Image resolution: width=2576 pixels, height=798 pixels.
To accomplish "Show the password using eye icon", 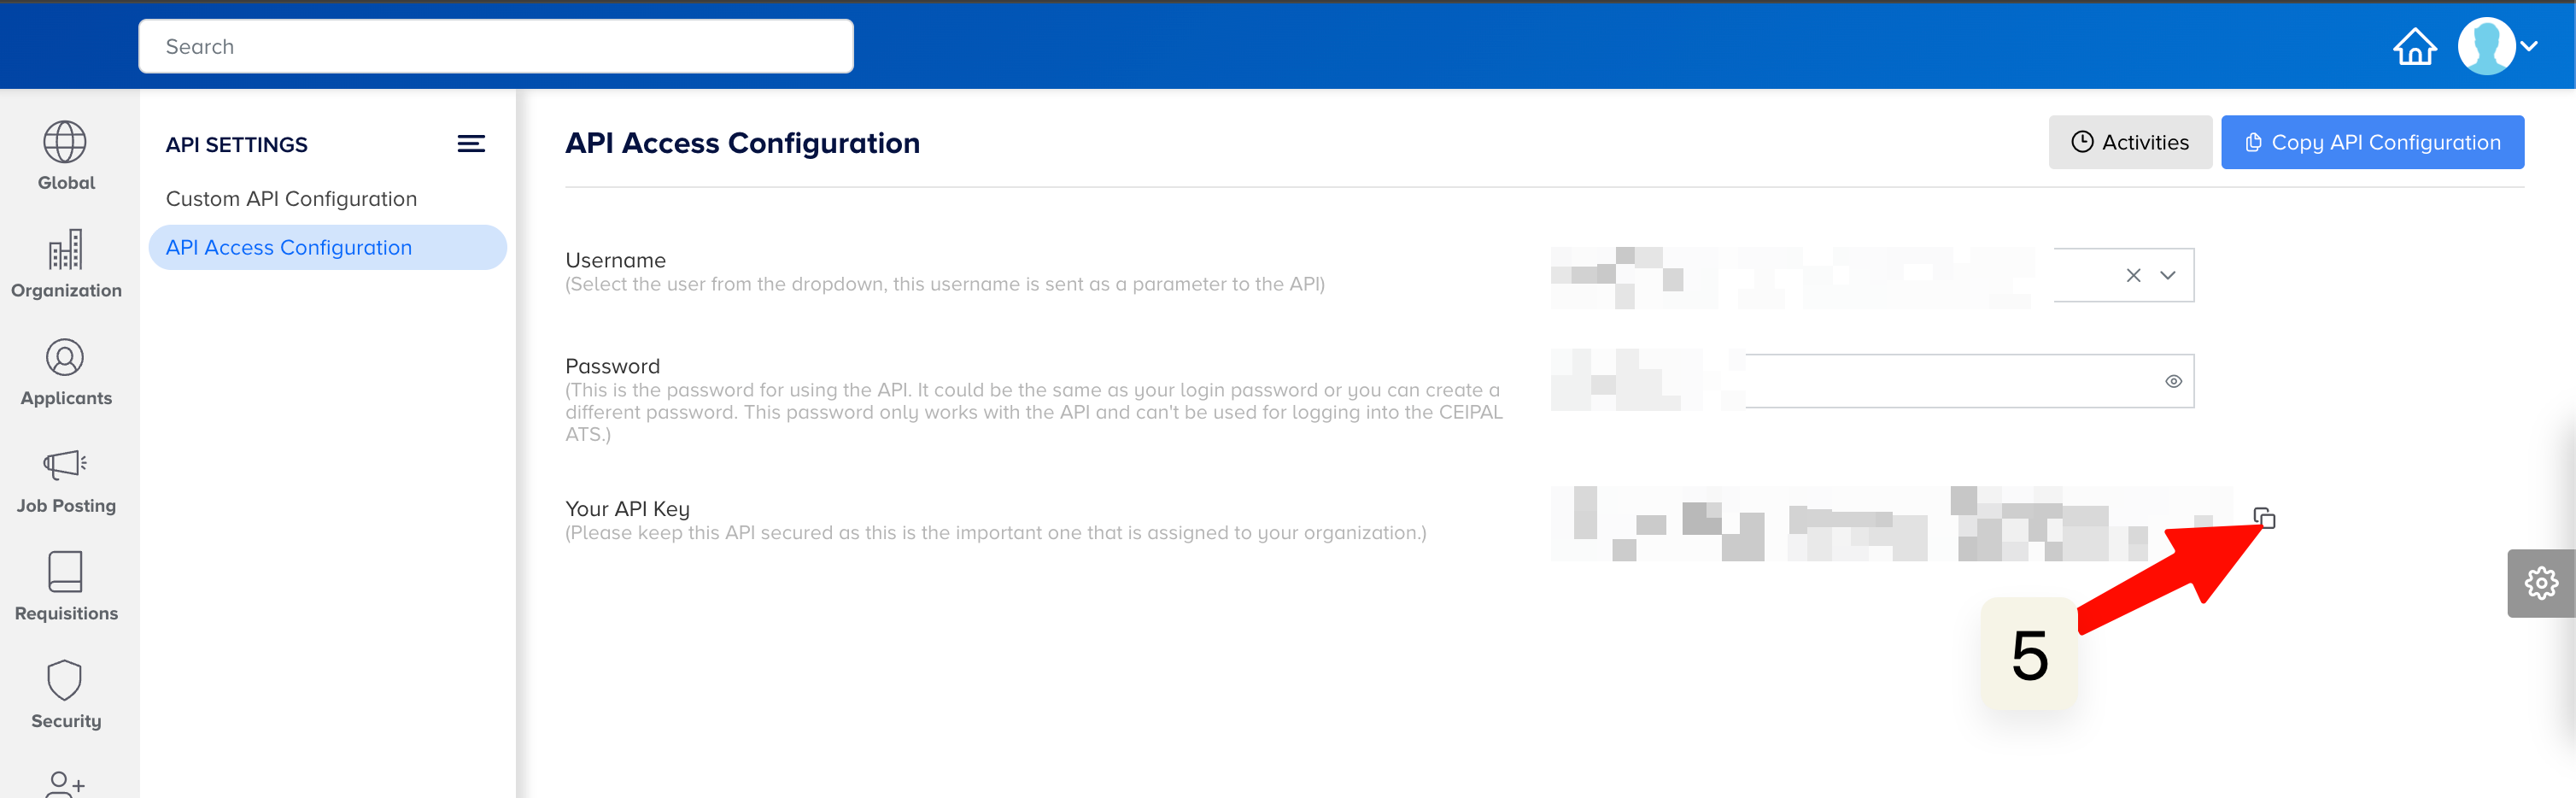I will pyautogui.click(x=2173, y=381).
